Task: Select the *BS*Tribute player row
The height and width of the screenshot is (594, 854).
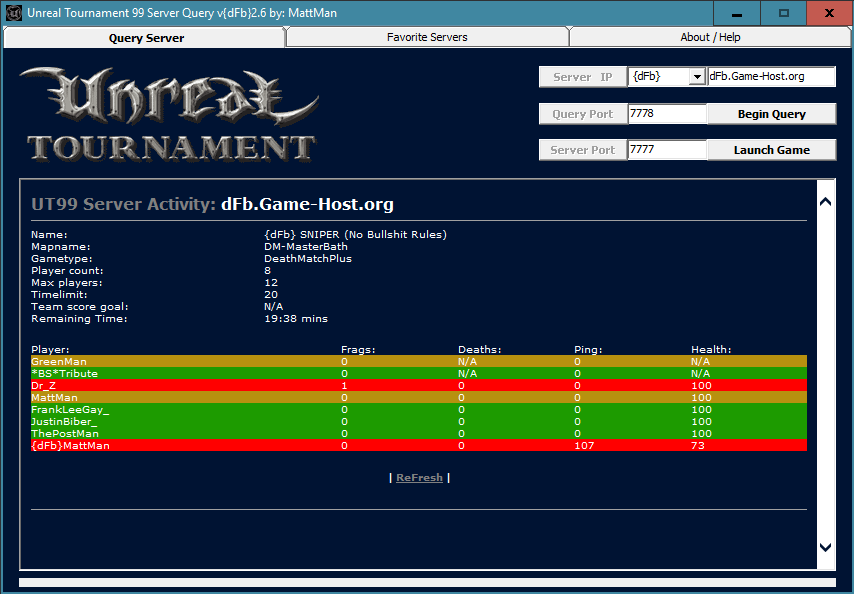Action: [419, 373]
